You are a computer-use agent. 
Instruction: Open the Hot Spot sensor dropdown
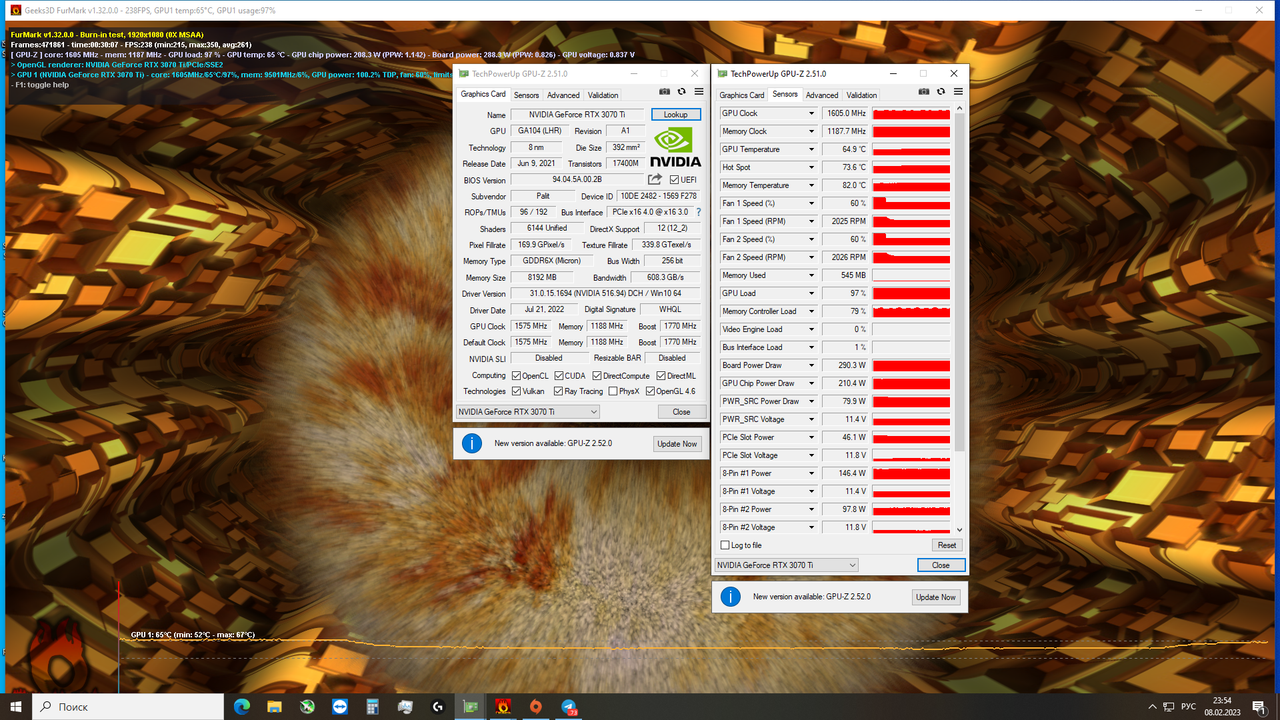pyautogui.click(x=811, y=167)
